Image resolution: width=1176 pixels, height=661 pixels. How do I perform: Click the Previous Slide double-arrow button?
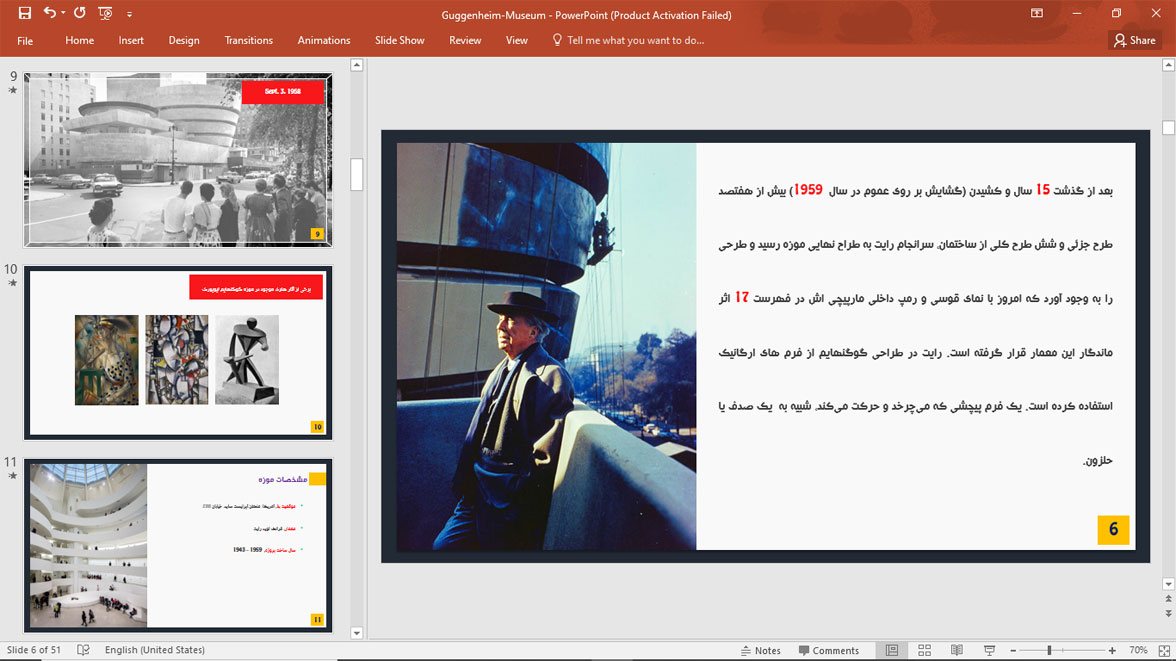[x=1168, y=599]
